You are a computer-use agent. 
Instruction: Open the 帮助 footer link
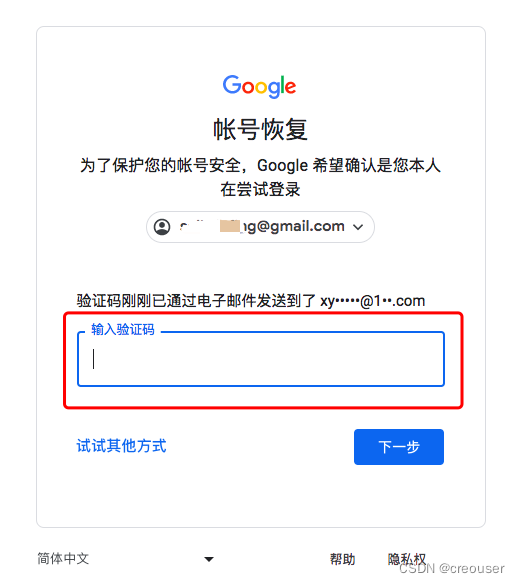(342, 559)
